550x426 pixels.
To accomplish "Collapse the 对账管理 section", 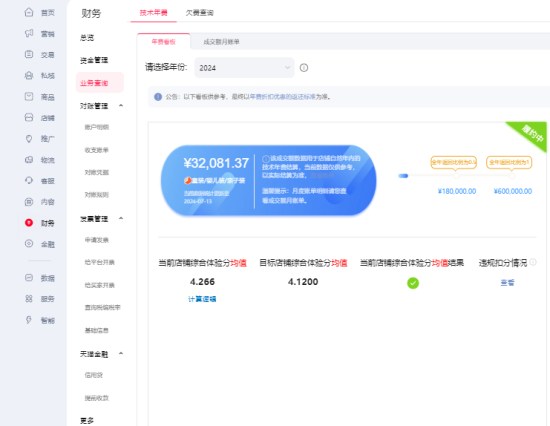I will pos(121,105).
